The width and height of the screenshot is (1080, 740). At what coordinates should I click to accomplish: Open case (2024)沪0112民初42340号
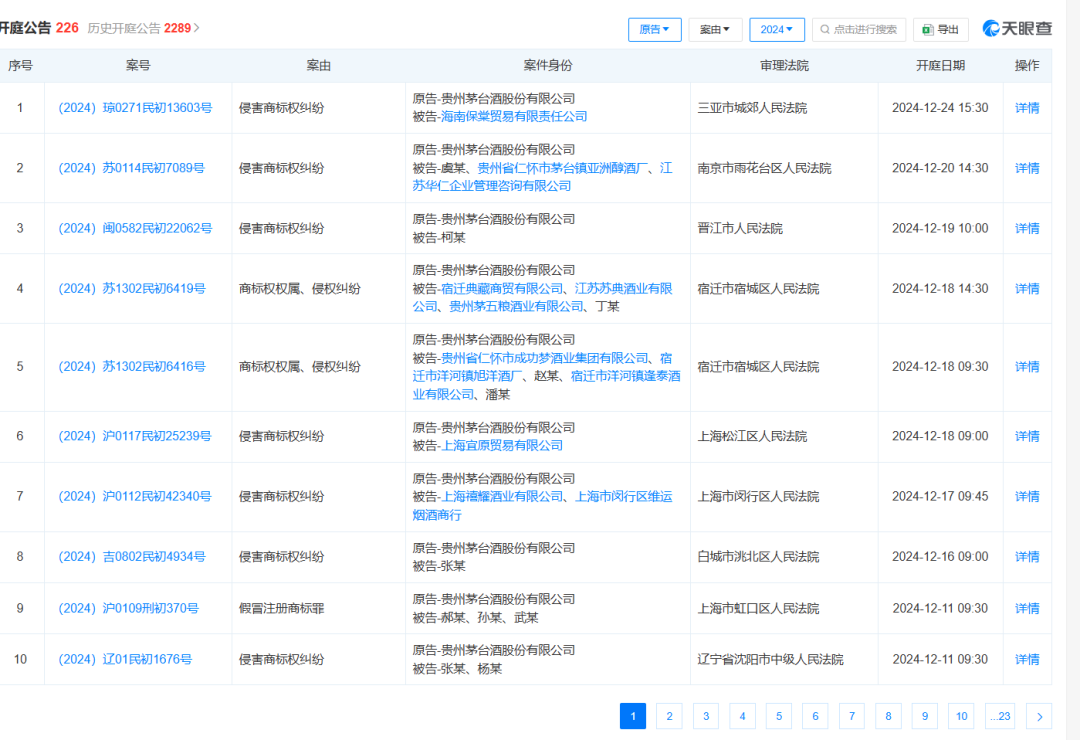135,496
